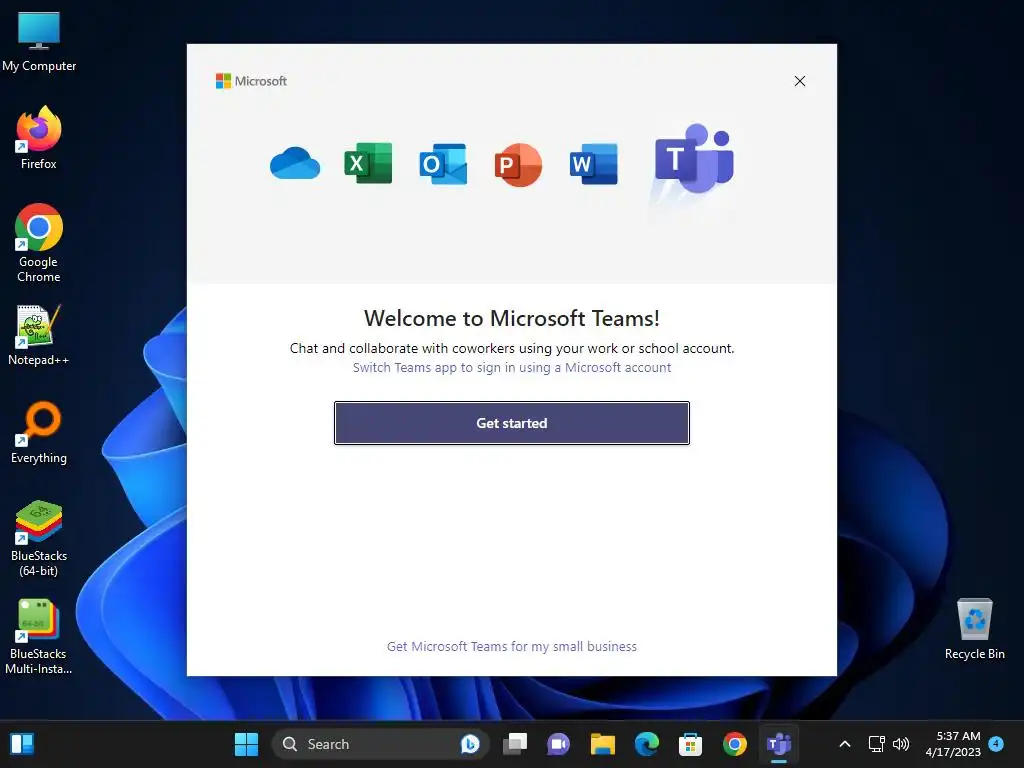Screen dimensions: 1024x768
Task: Click the OneDrive cloud icon in banner
Action: pos(295,163)
